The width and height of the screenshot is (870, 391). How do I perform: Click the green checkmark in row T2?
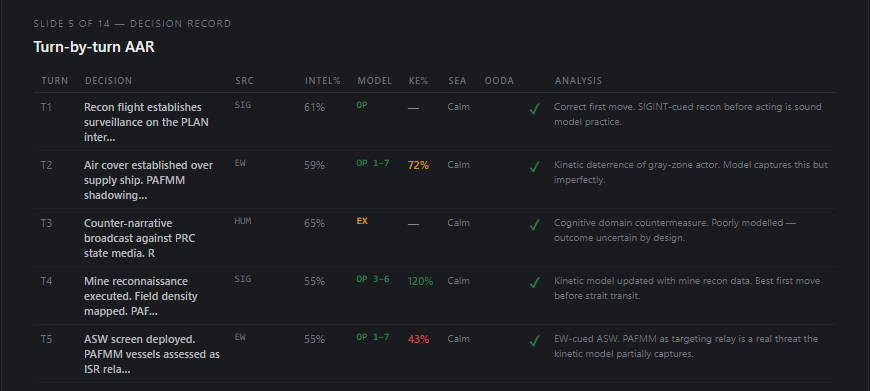pos(534,167)
